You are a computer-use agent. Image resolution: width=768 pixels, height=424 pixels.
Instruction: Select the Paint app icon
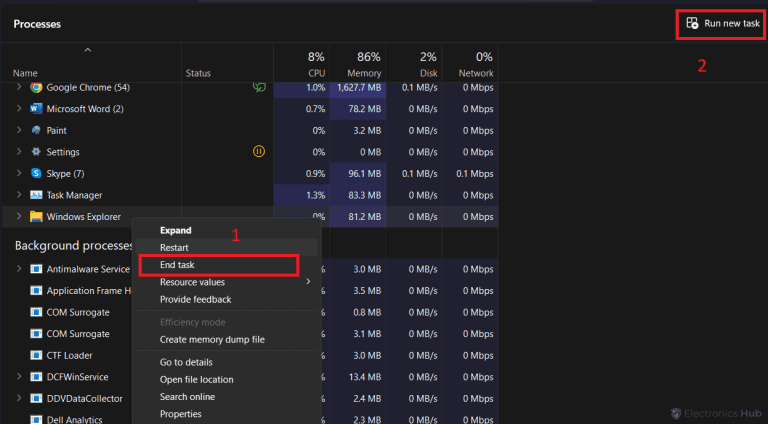tap(36, 131)
